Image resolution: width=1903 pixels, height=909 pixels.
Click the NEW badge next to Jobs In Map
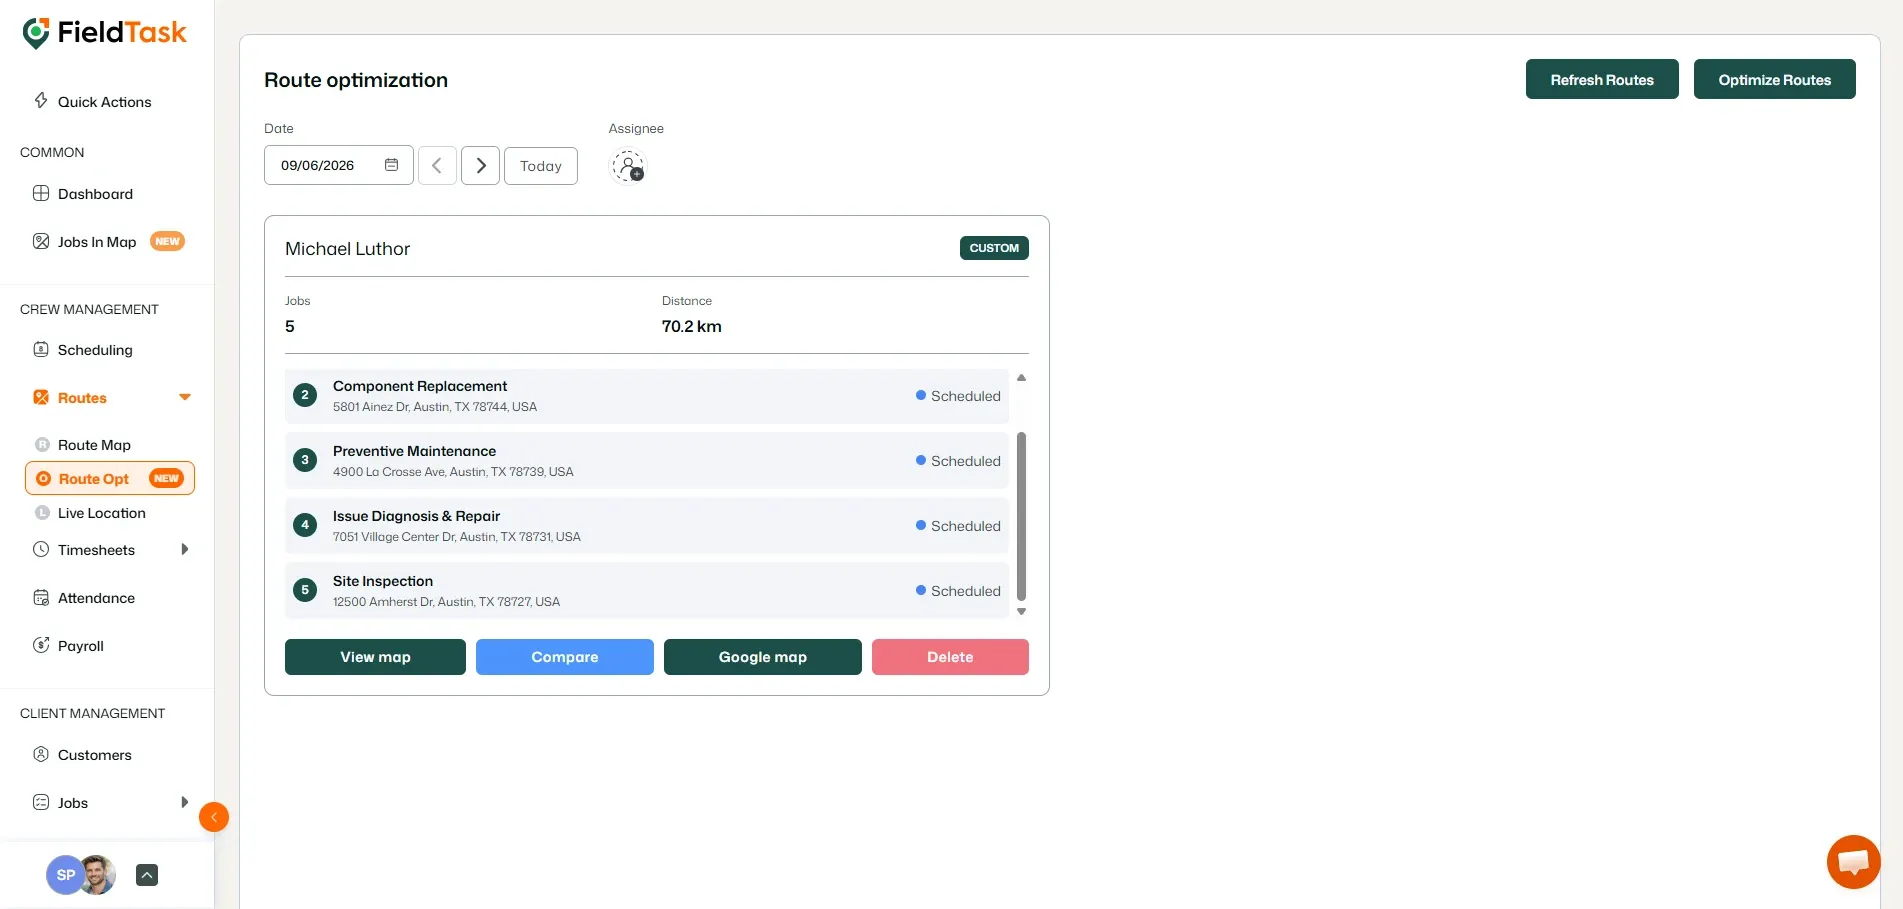coord(167,241)
